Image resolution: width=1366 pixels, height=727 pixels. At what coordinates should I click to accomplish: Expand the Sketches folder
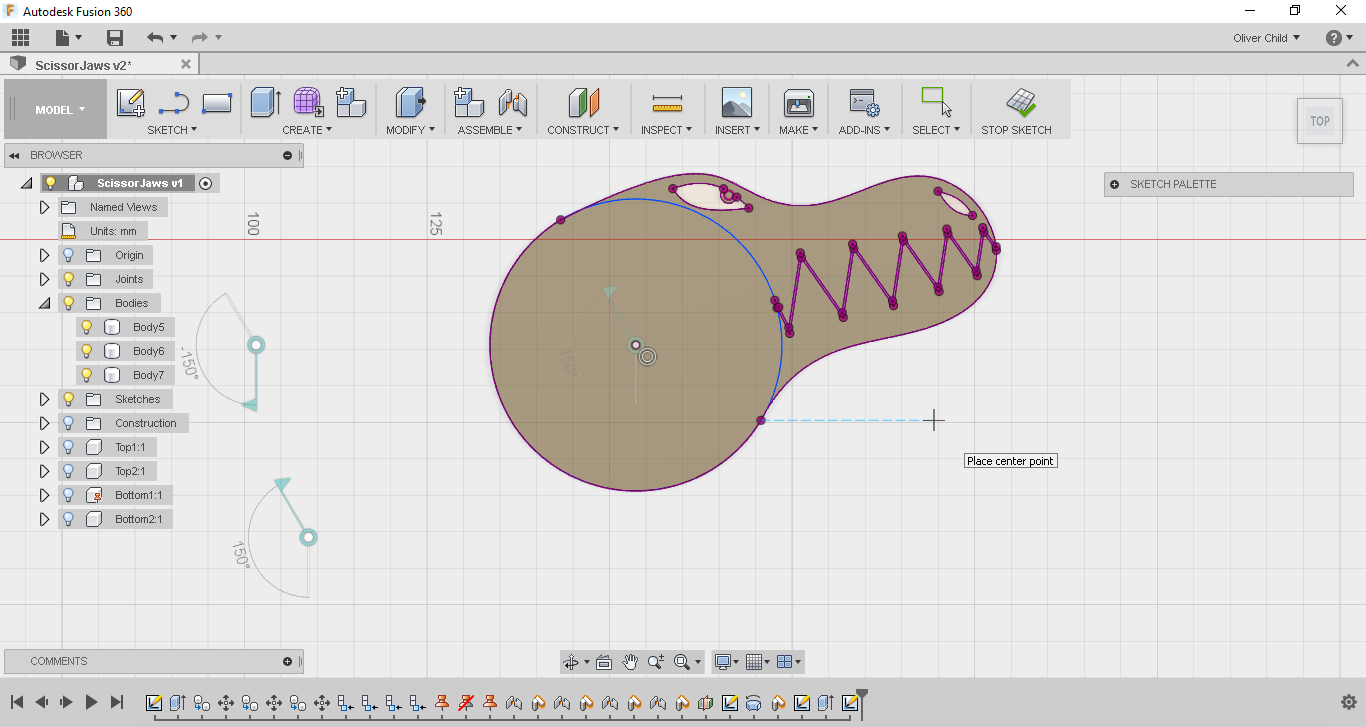click(44, 399)
